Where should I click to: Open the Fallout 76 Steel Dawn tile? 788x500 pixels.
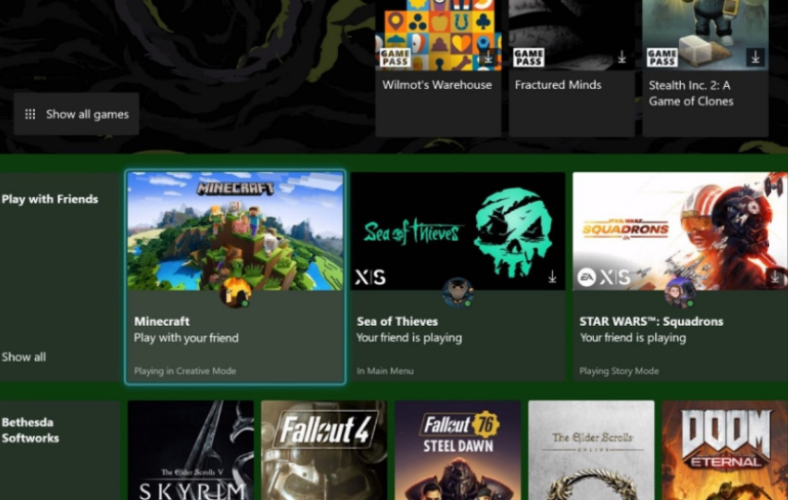[458, 450]
